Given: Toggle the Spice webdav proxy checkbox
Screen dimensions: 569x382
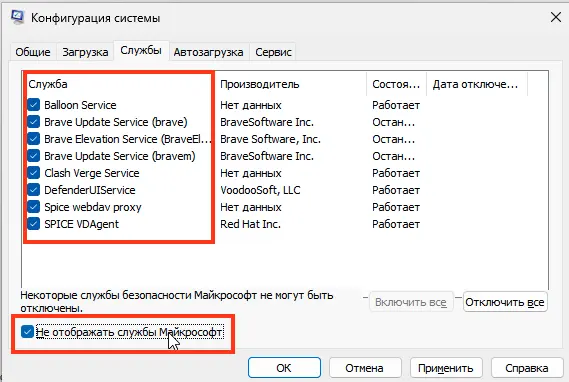Looking at the screenshot, I should tap(34, 207).
